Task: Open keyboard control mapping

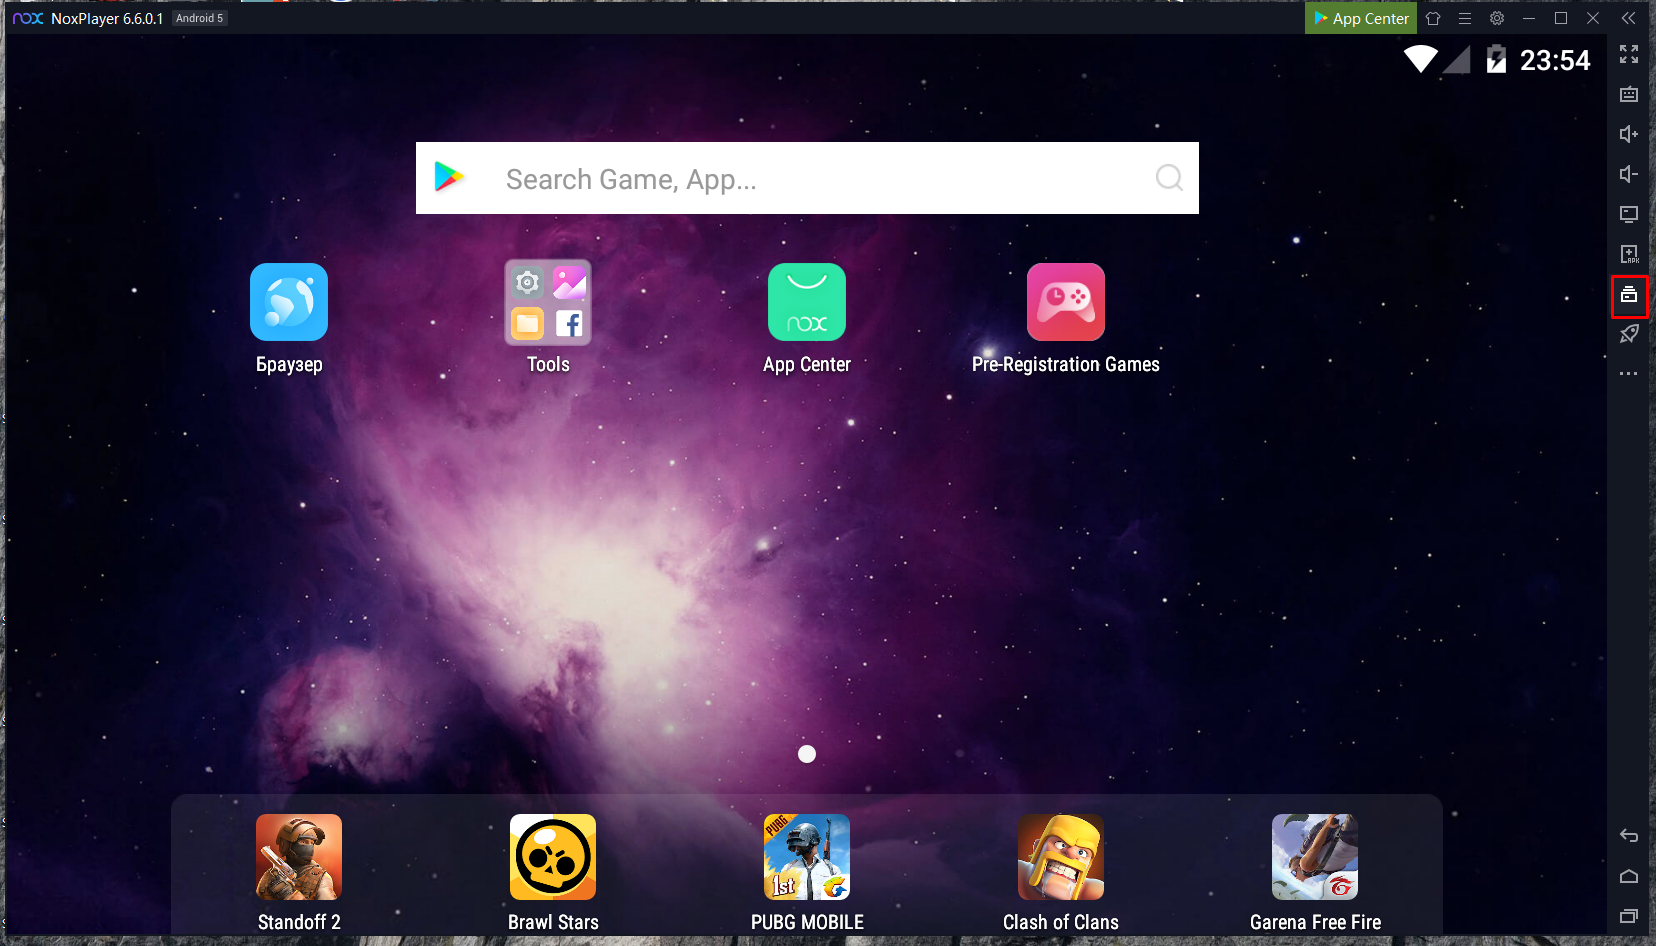Action: click(1629, 94)
